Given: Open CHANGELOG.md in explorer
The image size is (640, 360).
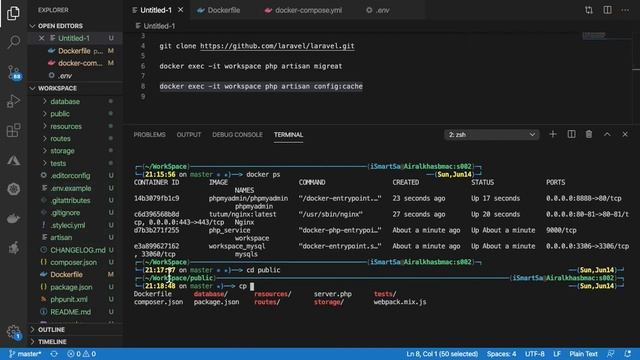Looking at the screenshot, I should pos(75,250).
